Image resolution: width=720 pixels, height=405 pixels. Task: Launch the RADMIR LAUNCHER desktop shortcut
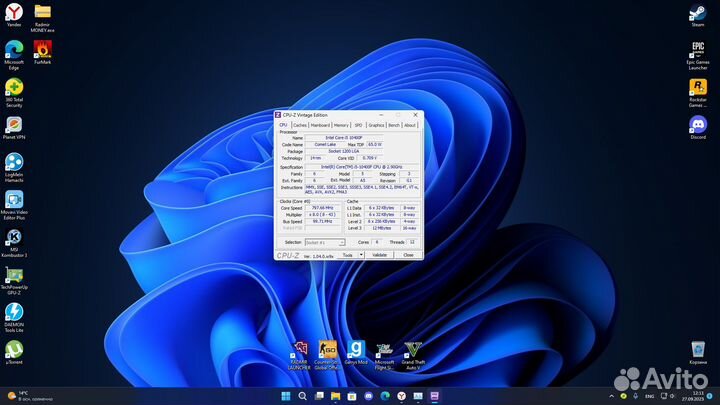(299, 355)
